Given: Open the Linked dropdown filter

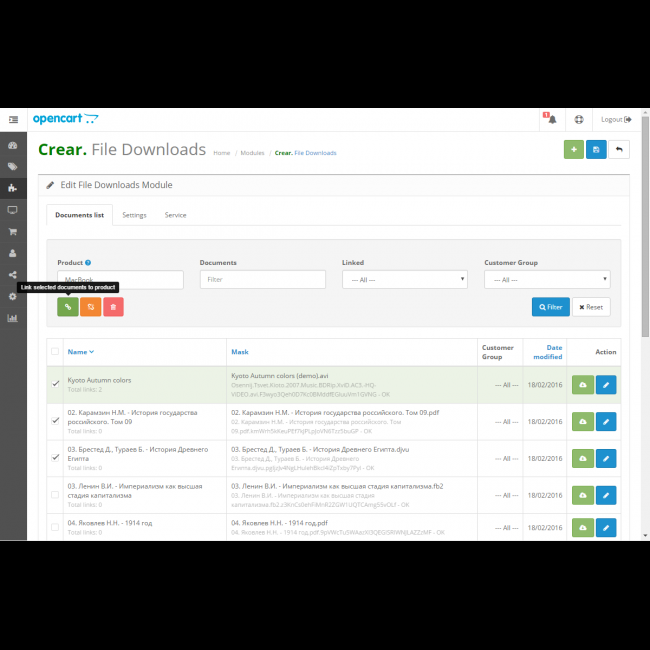Looking at the screenshot, I should point(404,280).
